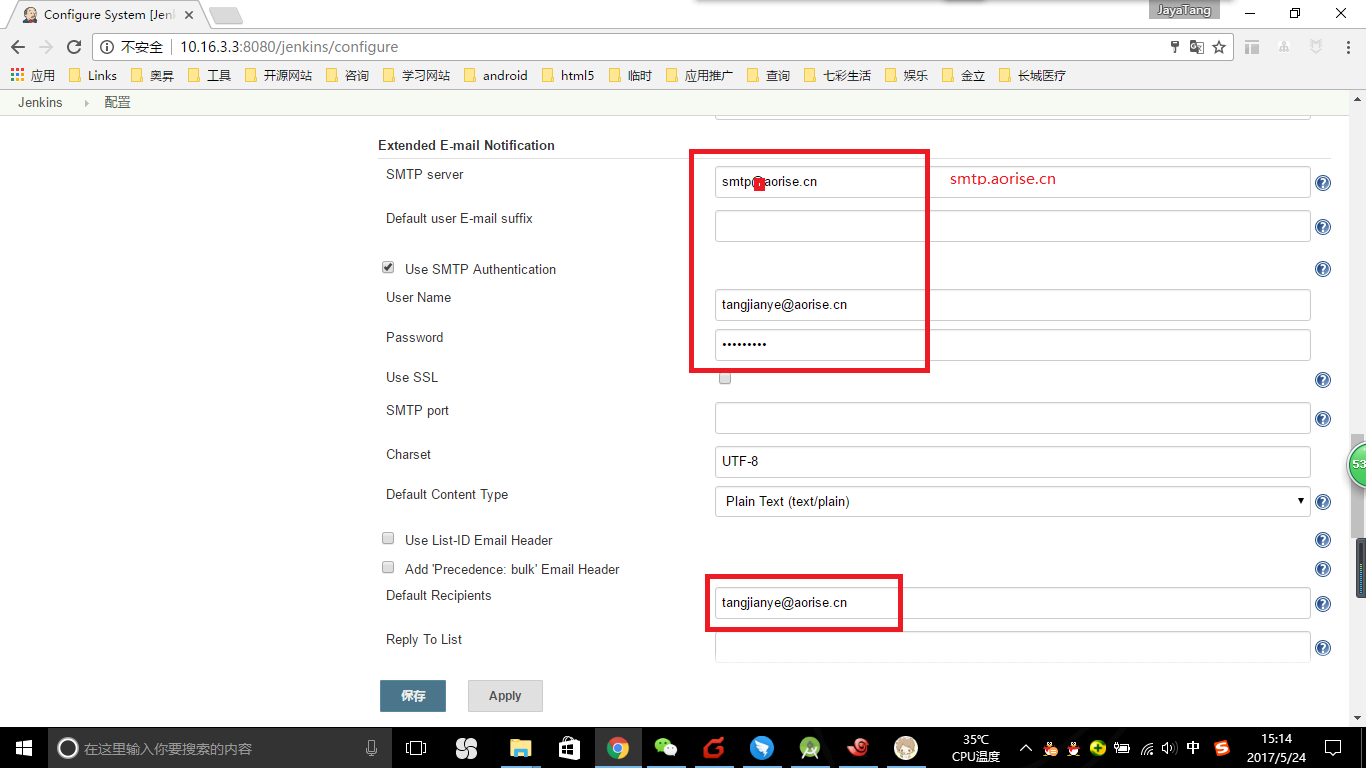The width and height of the screenshot is (1366, 768).
Task: Show help icon beside Use SSL
Action: click(x=1323, y=380)
